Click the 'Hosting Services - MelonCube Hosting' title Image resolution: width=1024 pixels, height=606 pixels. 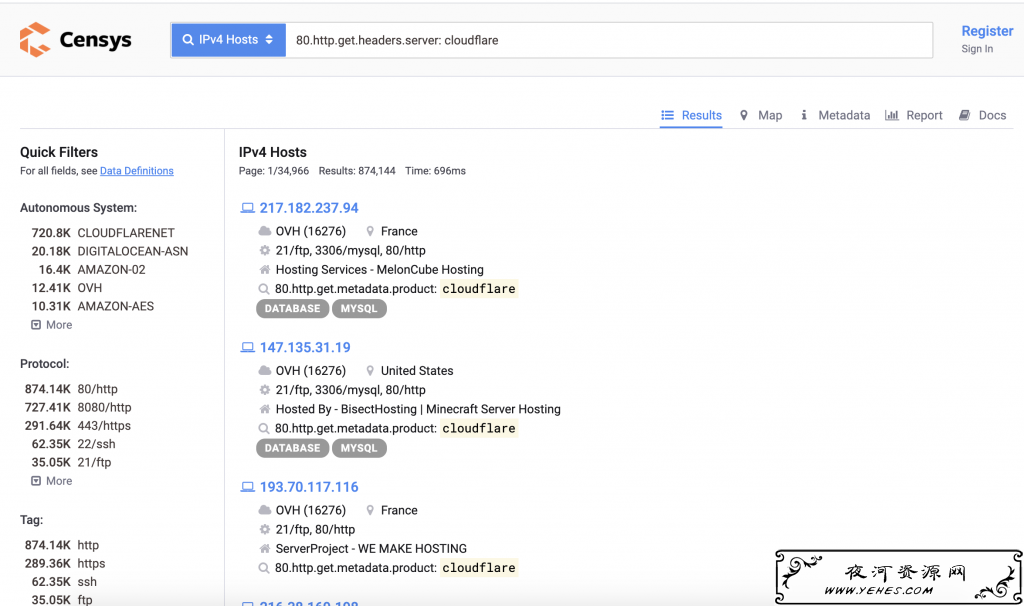click(379, 270)
